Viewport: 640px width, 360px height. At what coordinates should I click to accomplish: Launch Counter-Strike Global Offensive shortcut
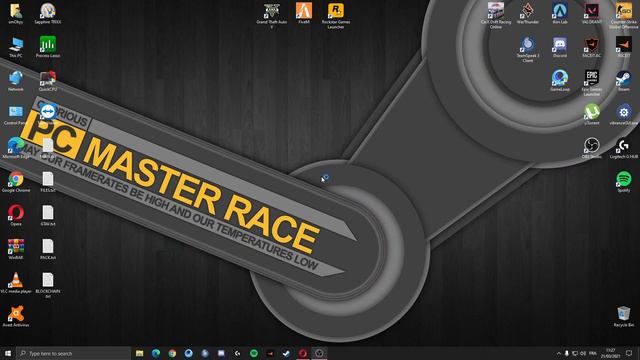(624, 16)
